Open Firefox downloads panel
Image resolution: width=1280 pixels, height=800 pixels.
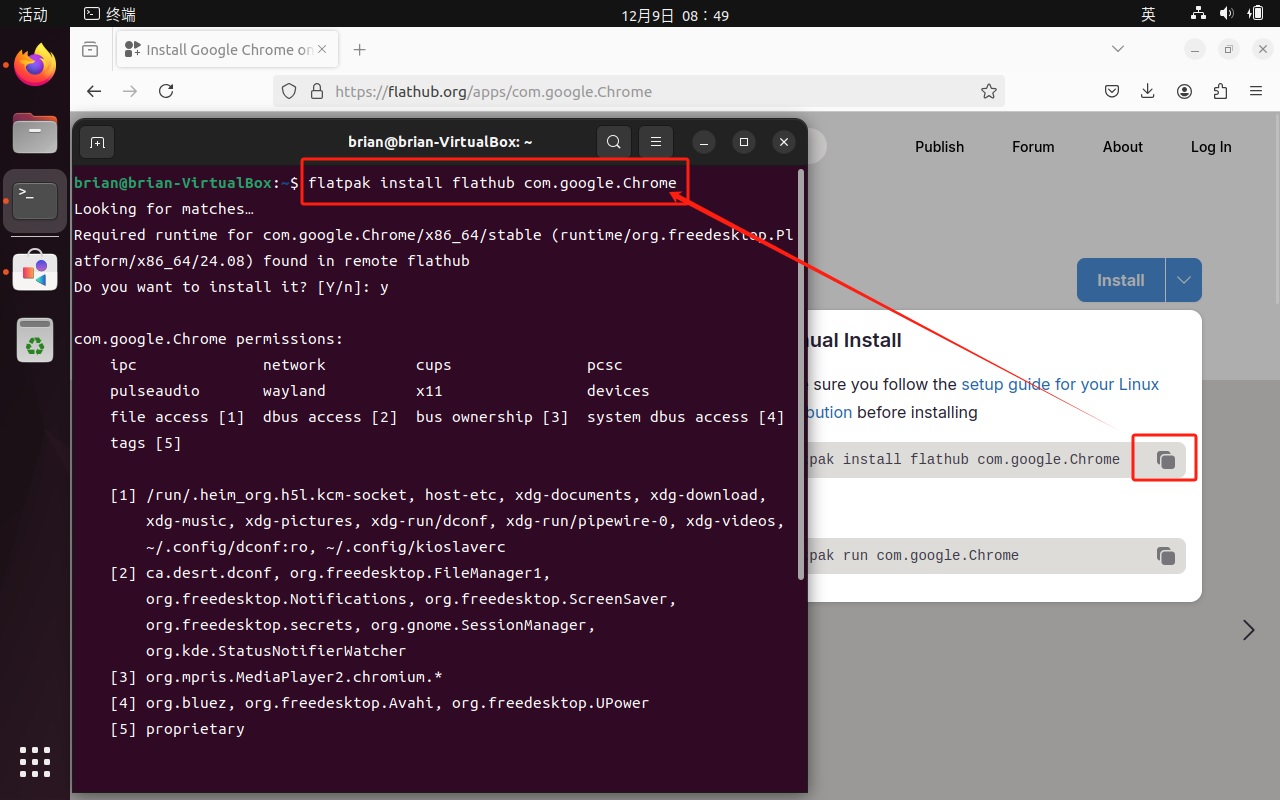[x=1148, y=91]
